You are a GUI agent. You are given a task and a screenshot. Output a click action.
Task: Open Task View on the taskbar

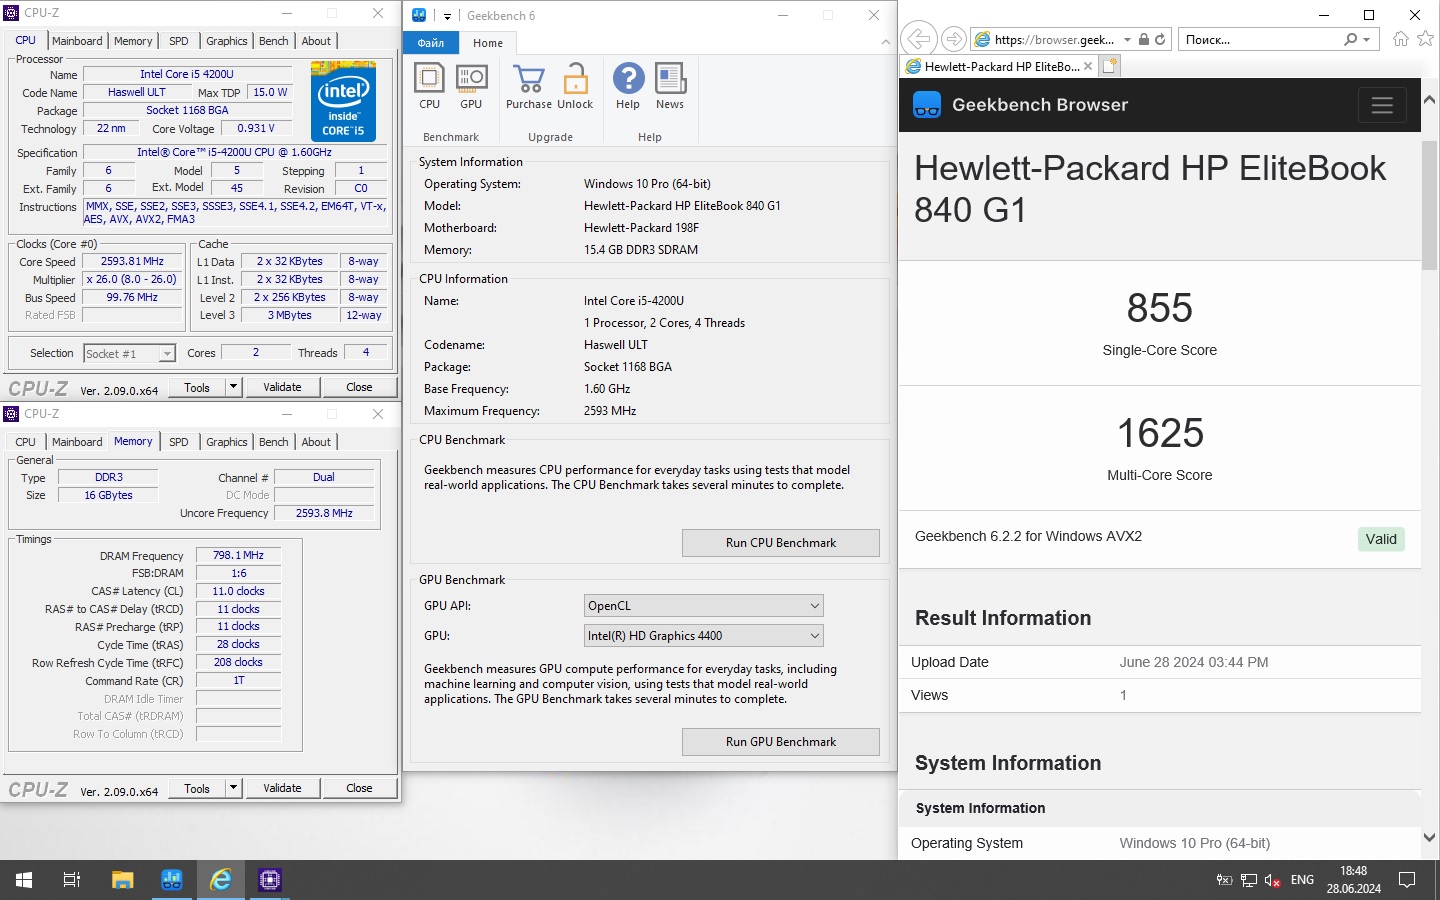72,880
